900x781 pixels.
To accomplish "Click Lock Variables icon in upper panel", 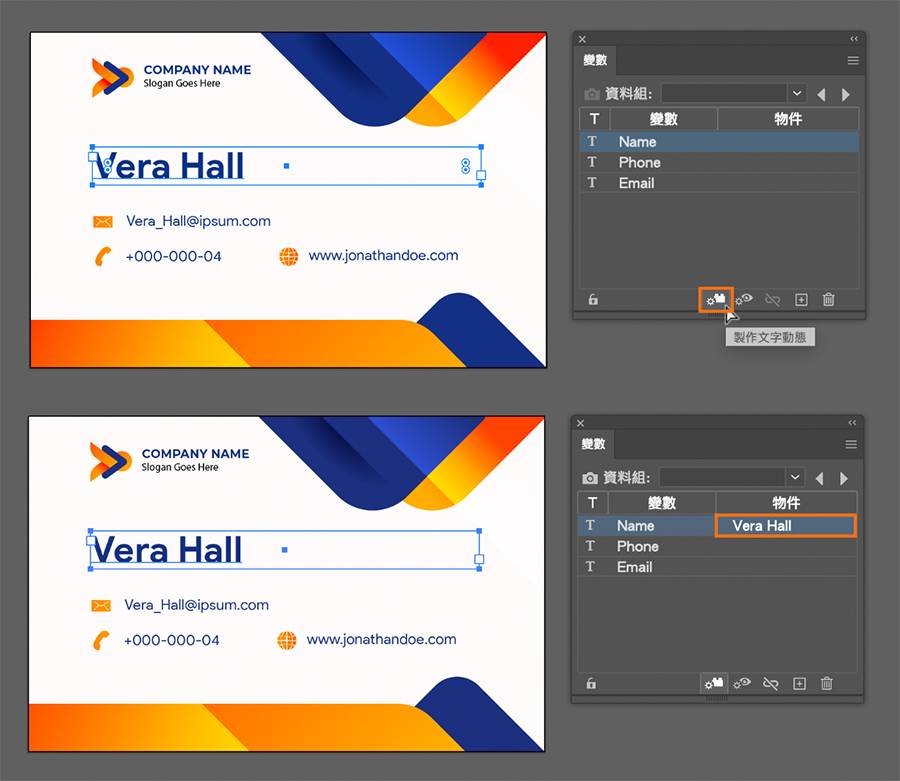I will pos(593,300).
